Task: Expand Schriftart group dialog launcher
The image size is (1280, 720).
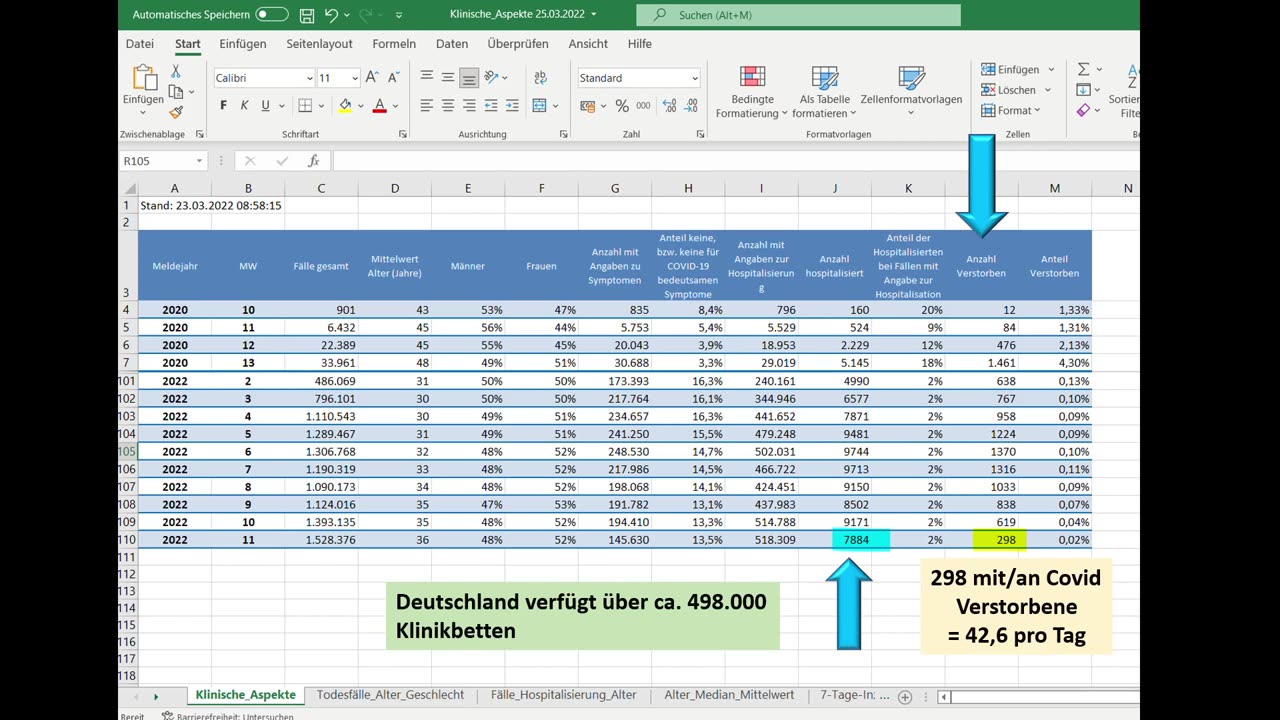Action: 403,134
